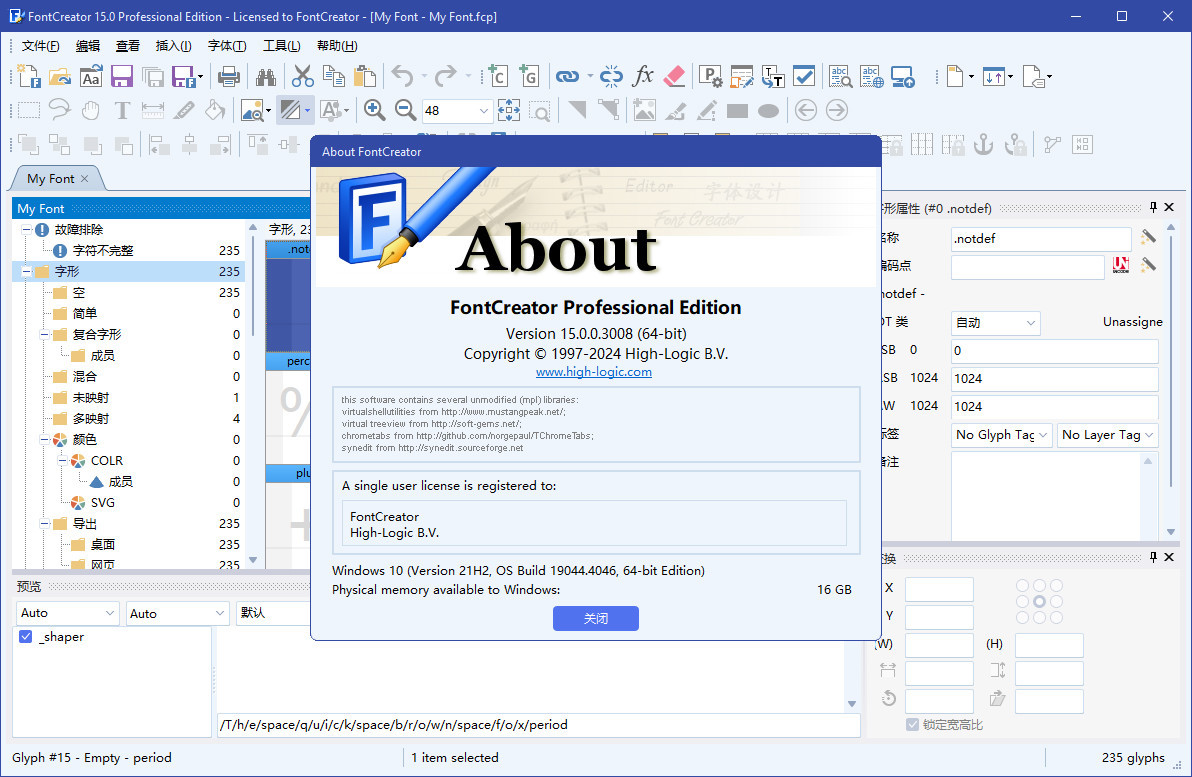Open the zoom level 48 dropdown

tap(484, 111)
